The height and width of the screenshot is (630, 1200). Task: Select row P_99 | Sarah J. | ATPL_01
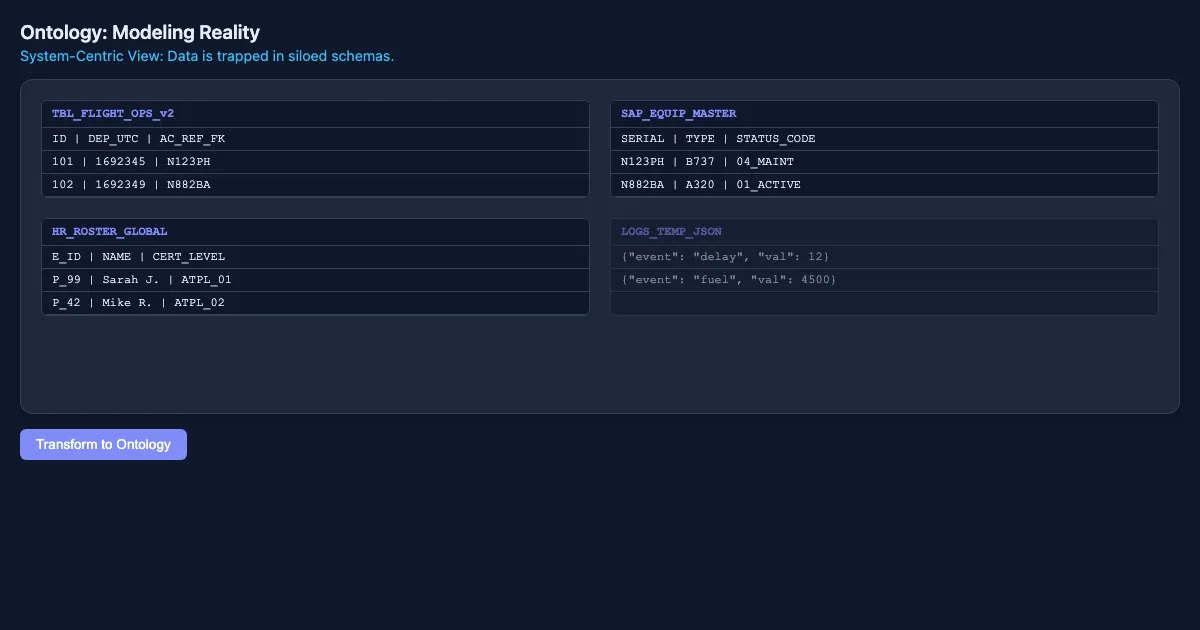tap(315, 280)
